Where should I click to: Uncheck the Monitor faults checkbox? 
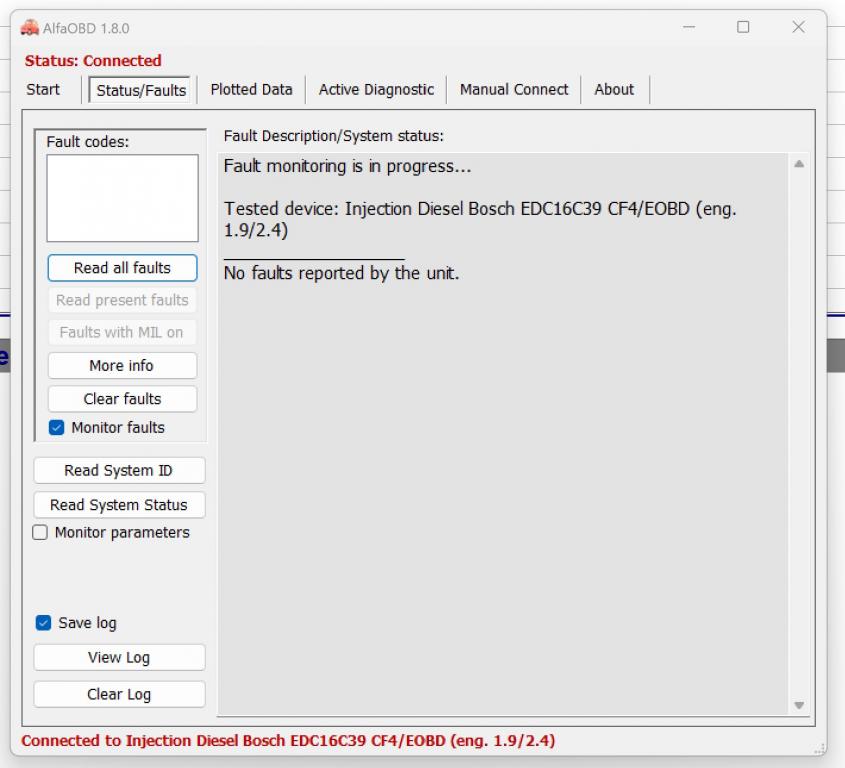(57, 427)
